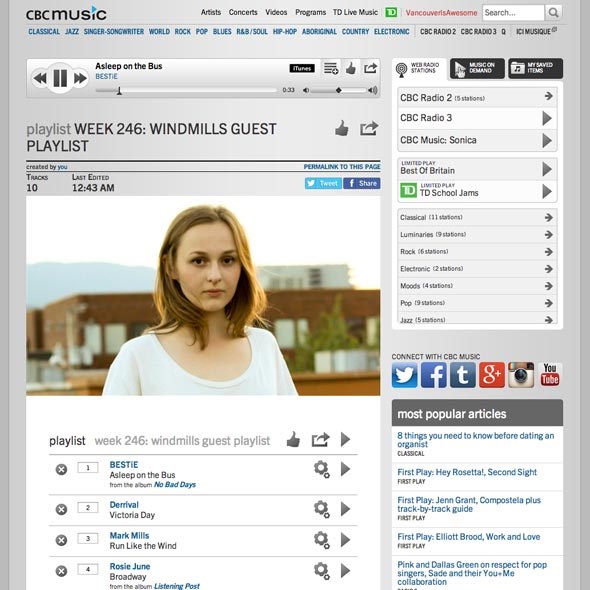This screenshot has width=590, height=590.
Task: Adjust the volume slider knob
Action: click(339, 90)
